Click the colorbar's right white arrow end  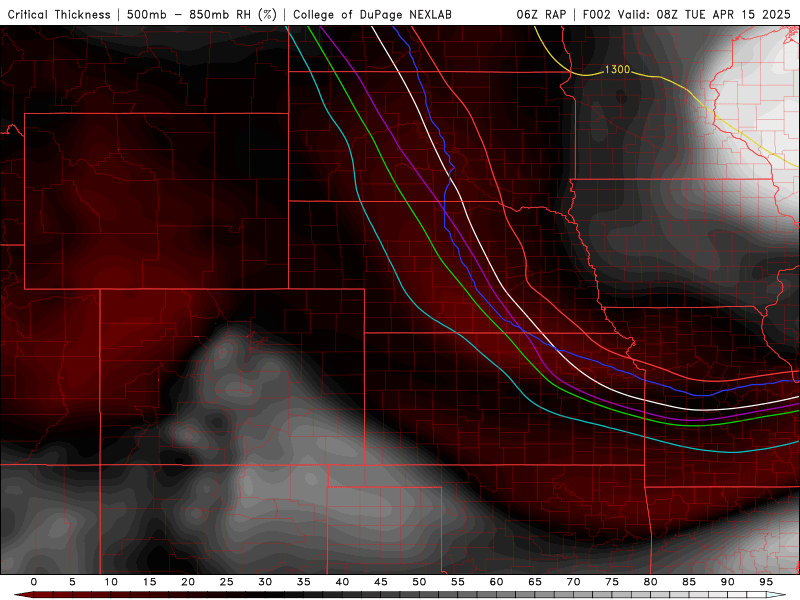(x=776, y=595)
